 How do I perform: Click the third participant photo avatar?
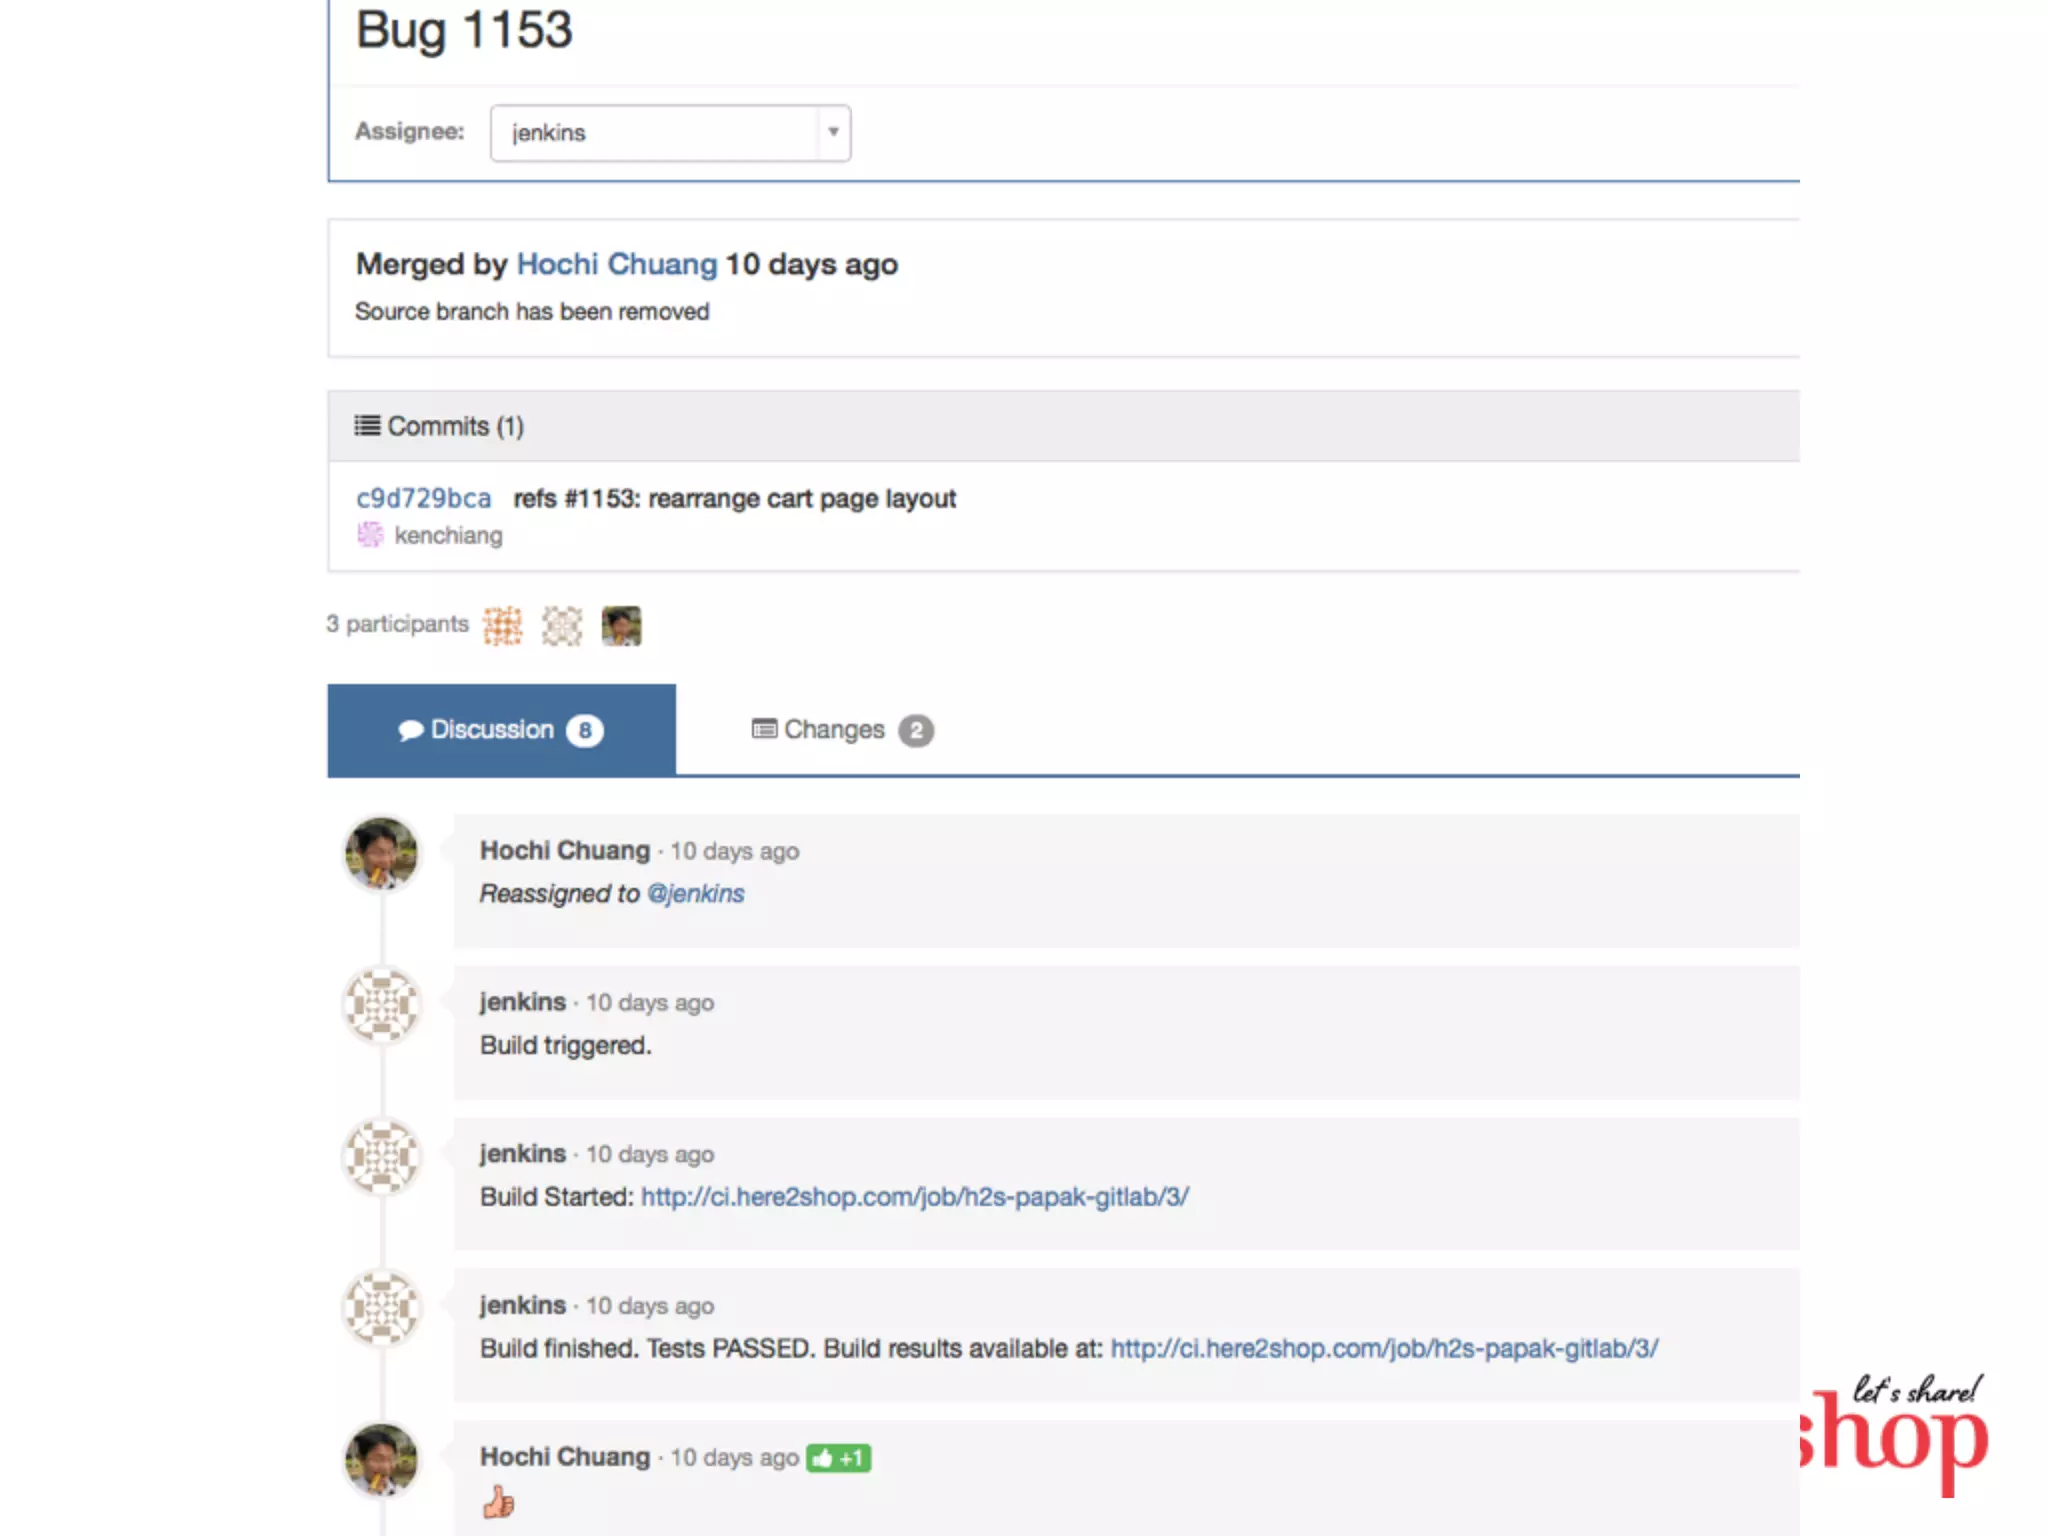pyautogui.click(x=621, y=626)
